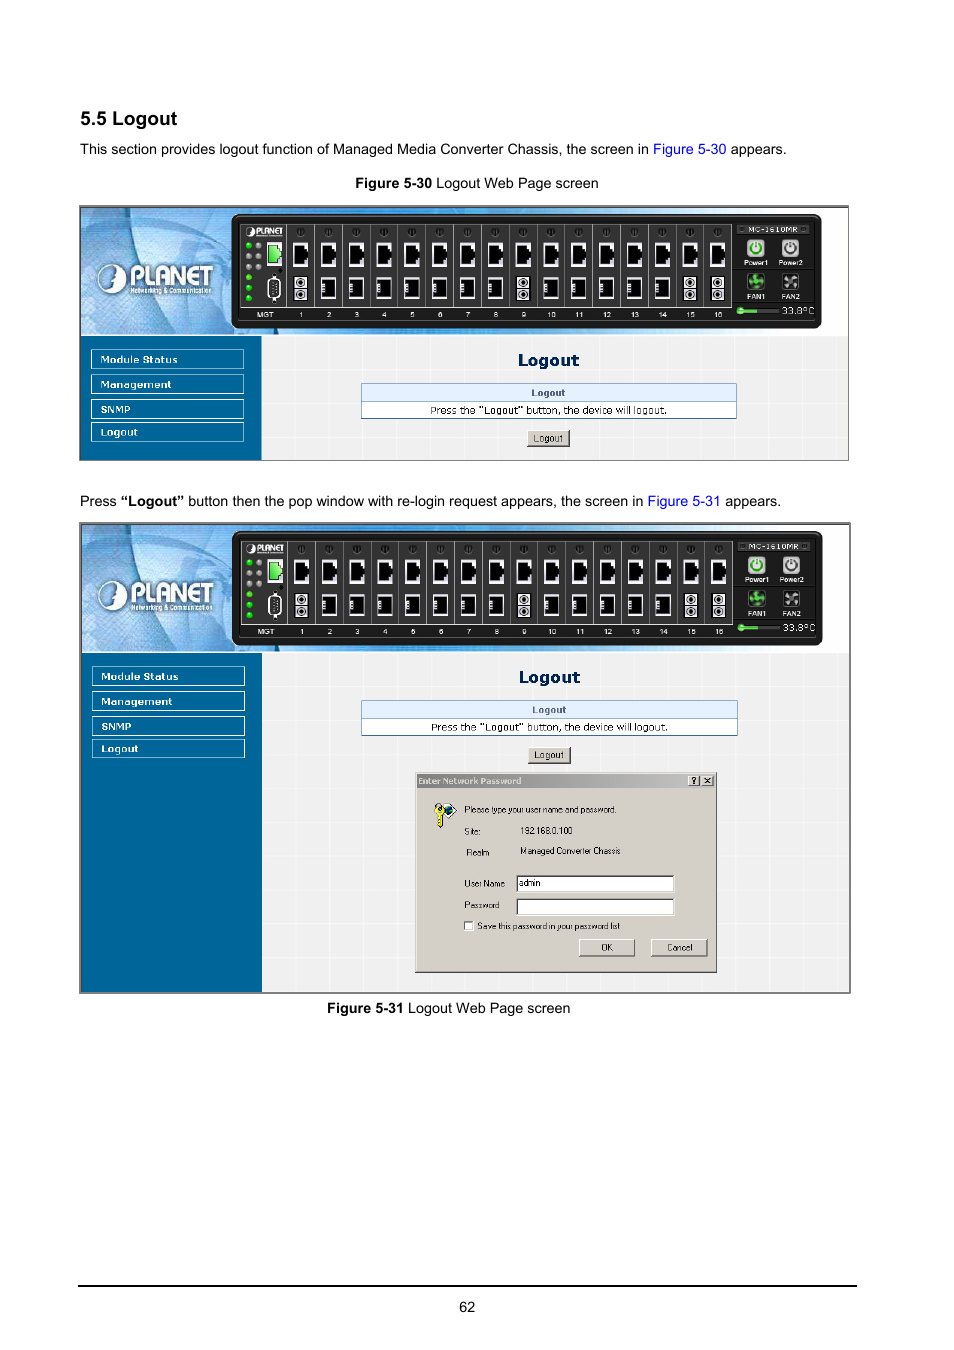Click temperature gauge slider in Figure 5-30
This screenshot has height=1350, width=954.
coord(758,311)
